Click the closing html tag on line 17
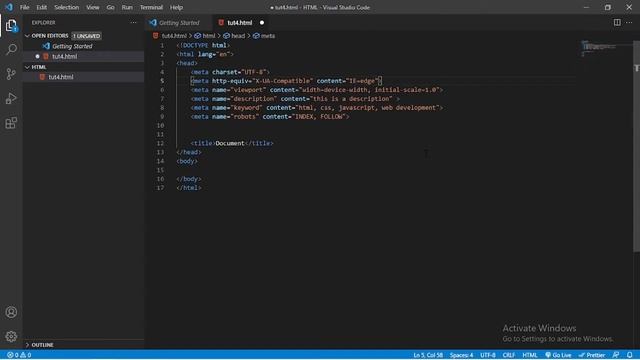Image resolution: width=640 pixels, height=360 pixels. (x=189, y=188)
